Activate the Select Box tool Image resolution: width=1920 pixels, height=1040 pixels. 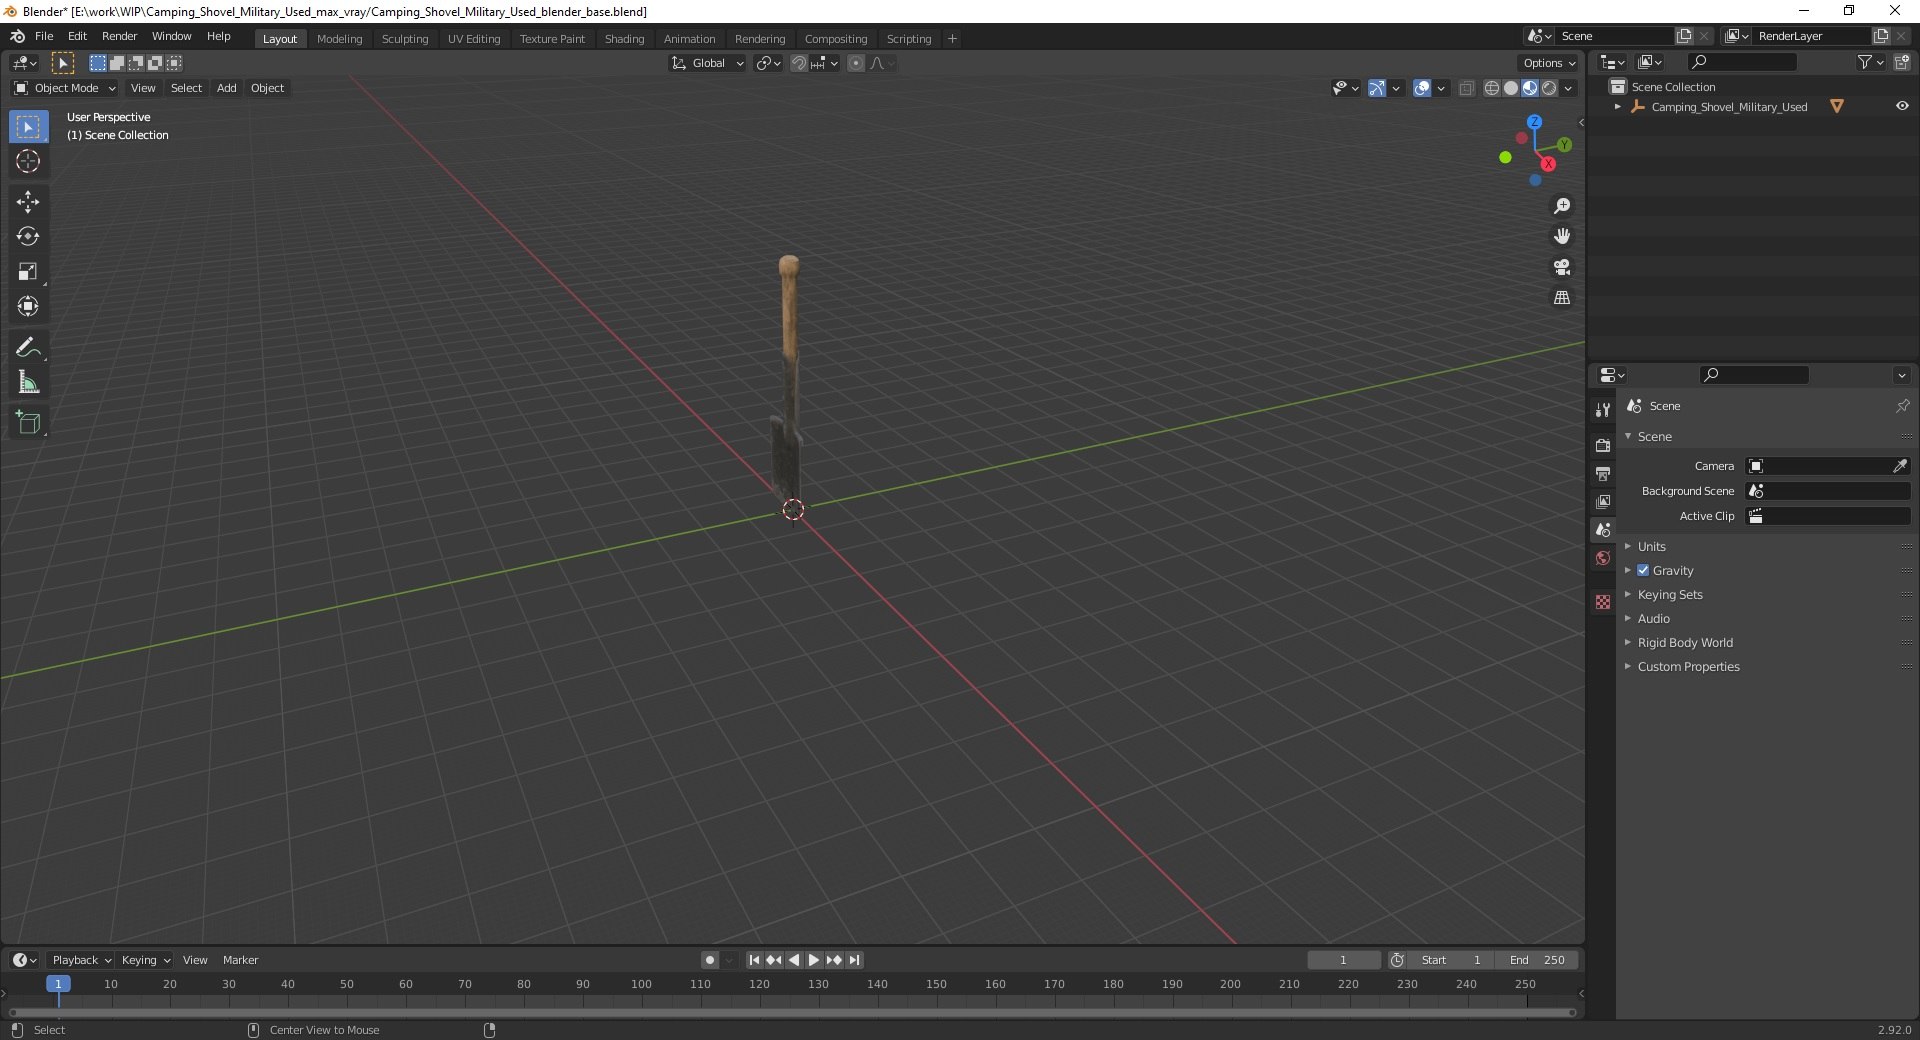[28, 127]
